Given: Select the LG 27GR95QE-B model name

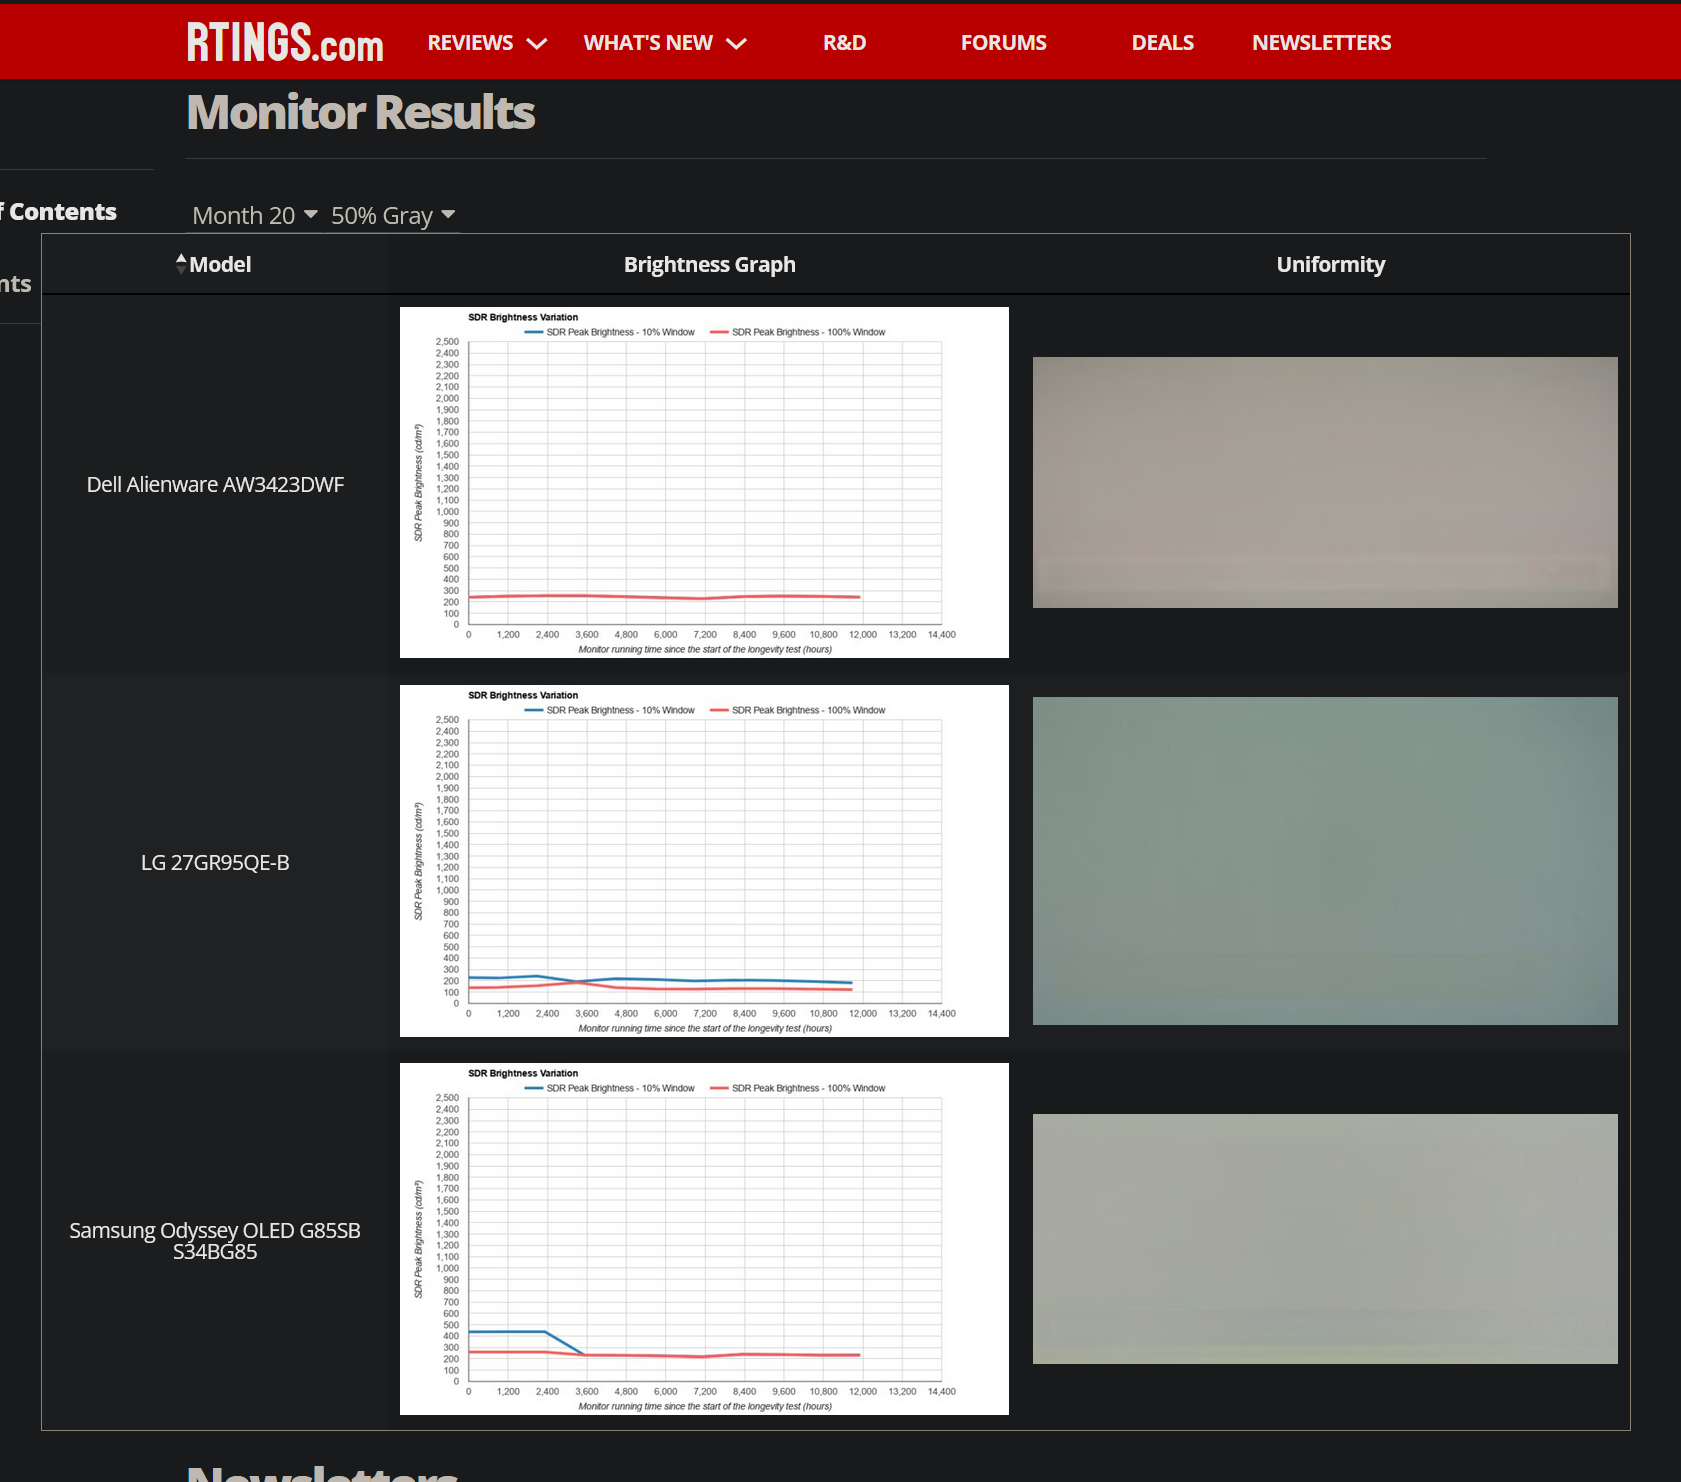Looking at the screenshot, I should click(x=214, y=862).
